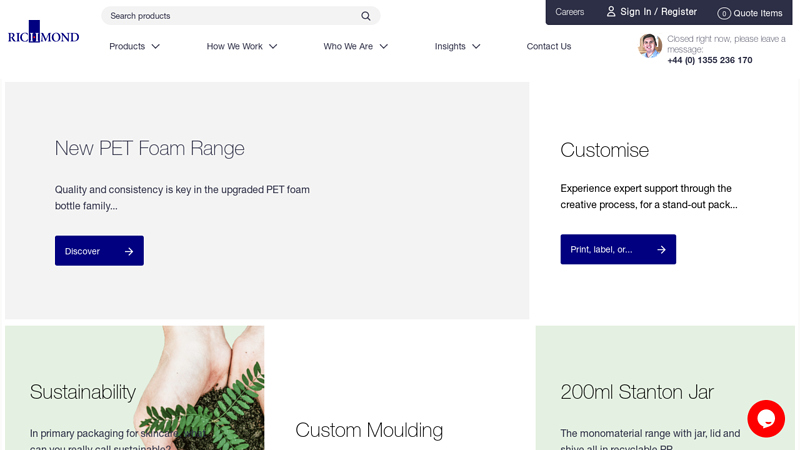The image size is (800, 450).
Task: Open the Insights menu
Action: (450, 46)
